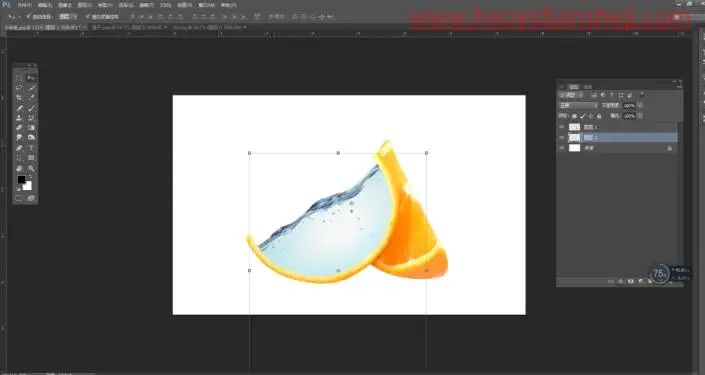This screenshot has width=705, height=375.
Task: Select the Zoom tool in toolbox
Action: (31, 169)
